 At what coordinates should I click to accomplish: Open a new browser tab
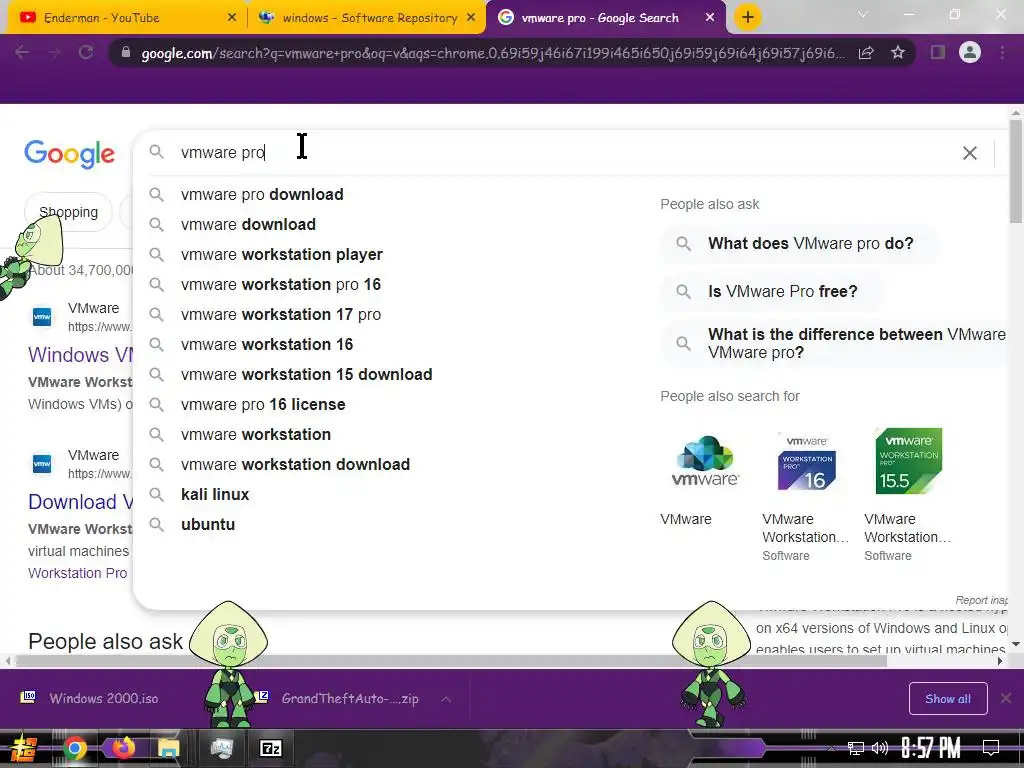pyautogui.click(x=748, y=18)
